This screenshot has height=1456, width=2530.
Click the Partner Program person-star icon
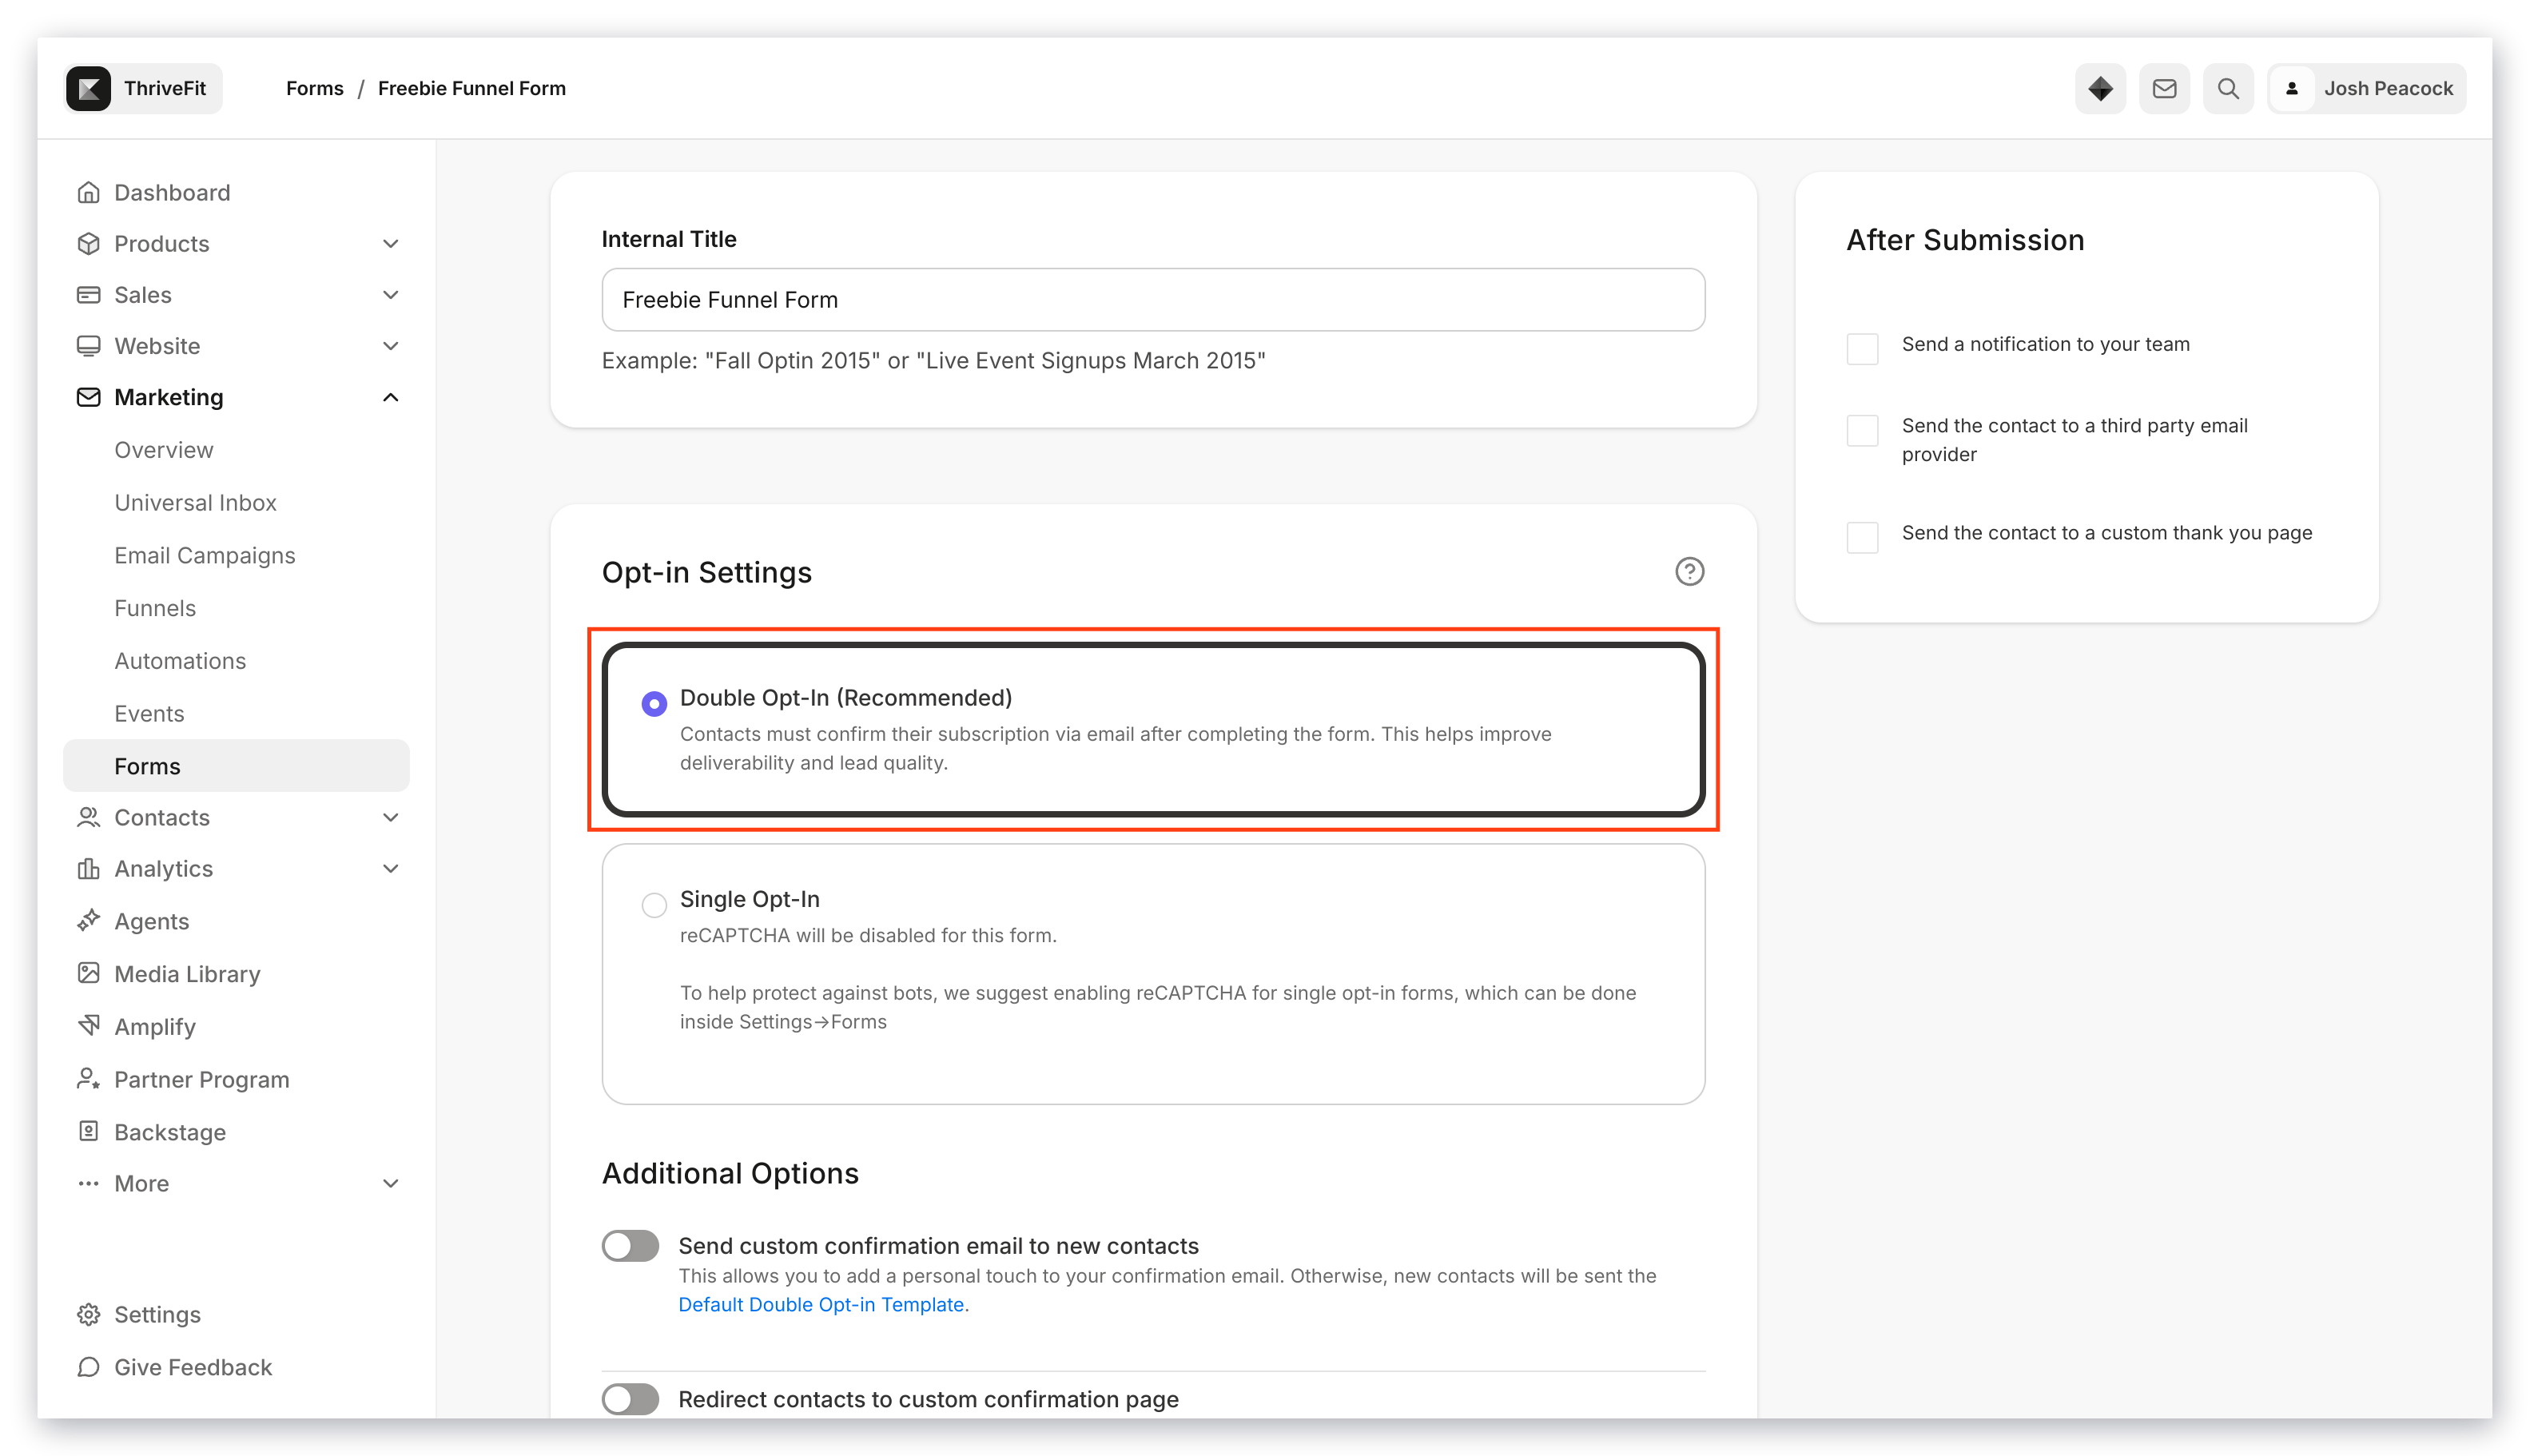click(x=88, y=1079)
